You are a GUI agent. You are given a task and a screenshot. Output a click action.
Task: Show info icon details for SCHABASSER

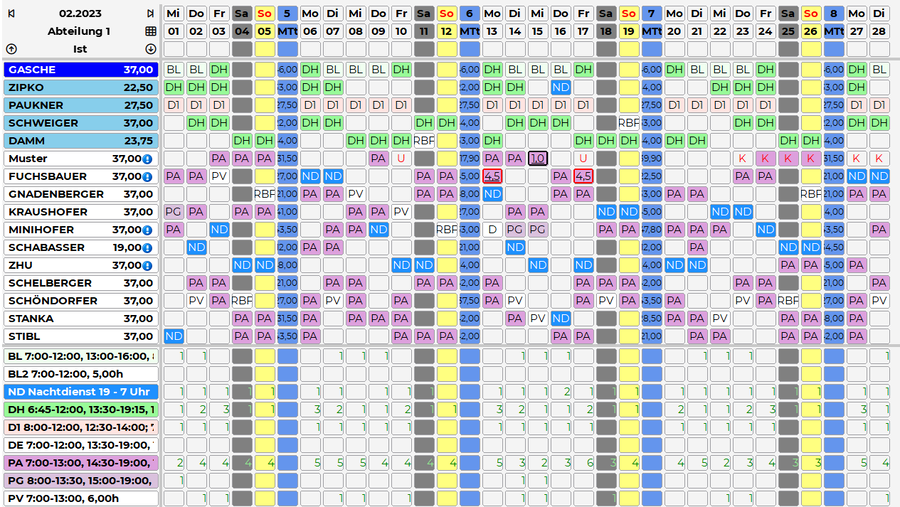147,248
